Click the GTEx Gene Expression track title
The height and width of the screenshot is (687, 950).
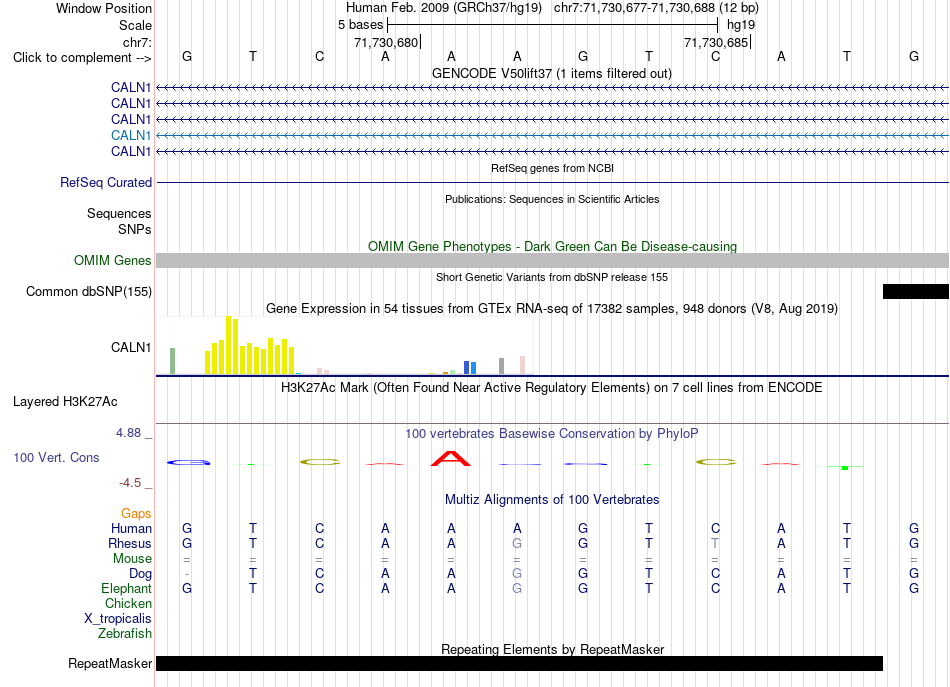point(551,308)
